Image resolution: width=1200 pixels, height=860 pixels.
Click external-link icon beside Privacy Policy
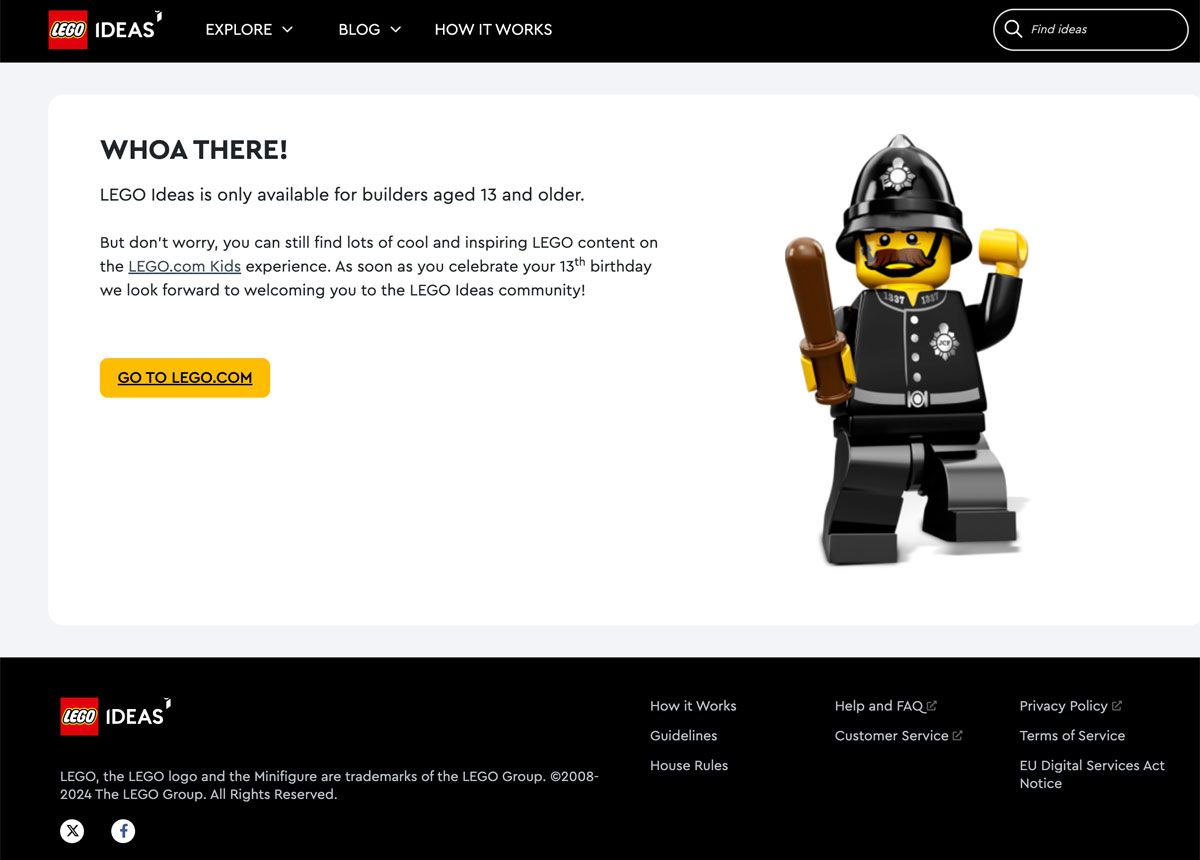click(1117, 706)
